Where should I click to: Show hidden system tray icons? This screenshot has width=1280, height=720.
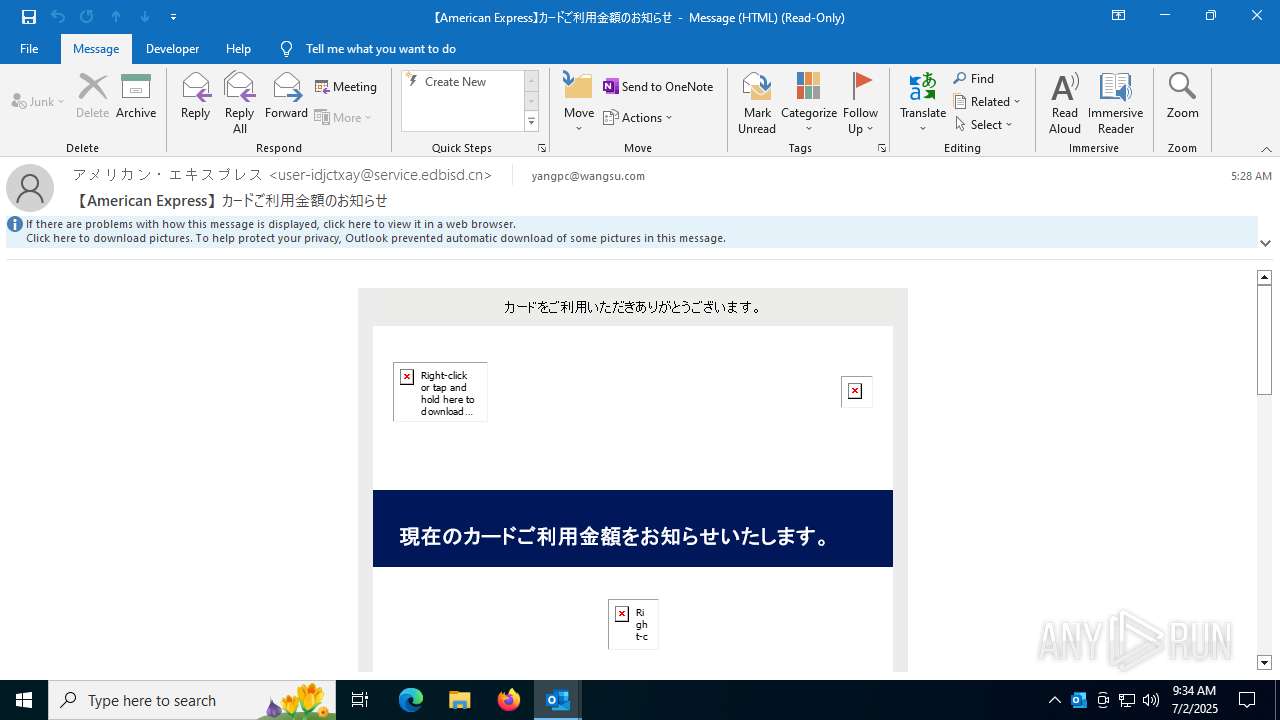pos(1055,700)
